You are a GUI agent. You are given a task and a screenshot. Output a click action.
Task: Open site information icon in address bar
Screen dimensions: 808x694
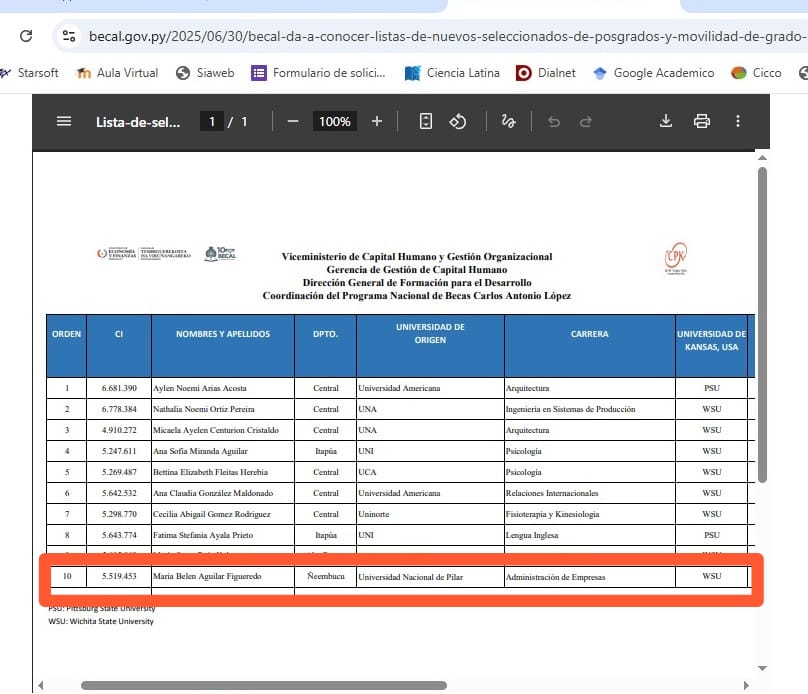coord(69,36)
